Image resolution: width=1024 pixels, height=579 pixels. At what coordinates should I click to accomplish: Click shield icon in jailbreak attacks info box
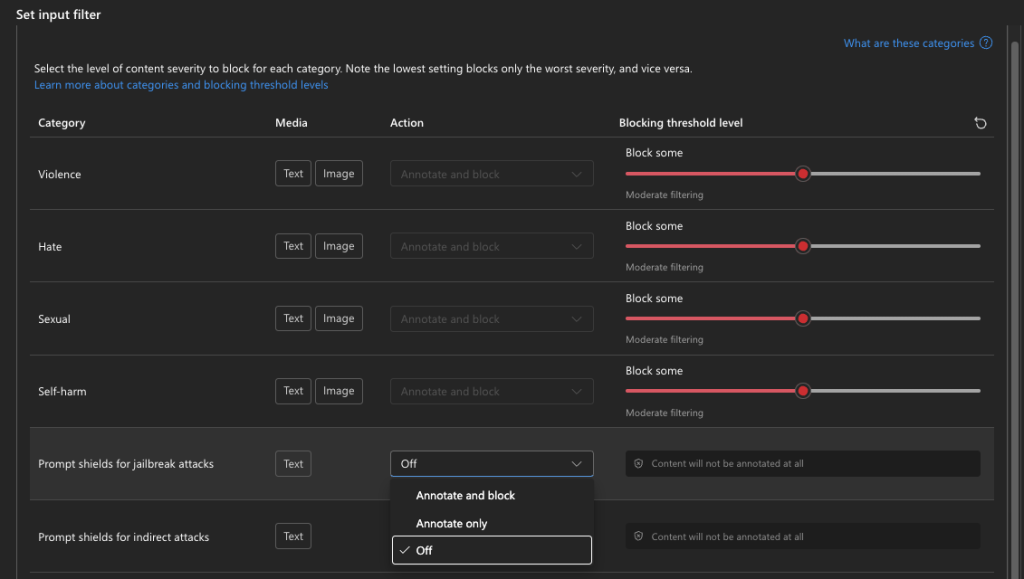click(x=639, y=463)
